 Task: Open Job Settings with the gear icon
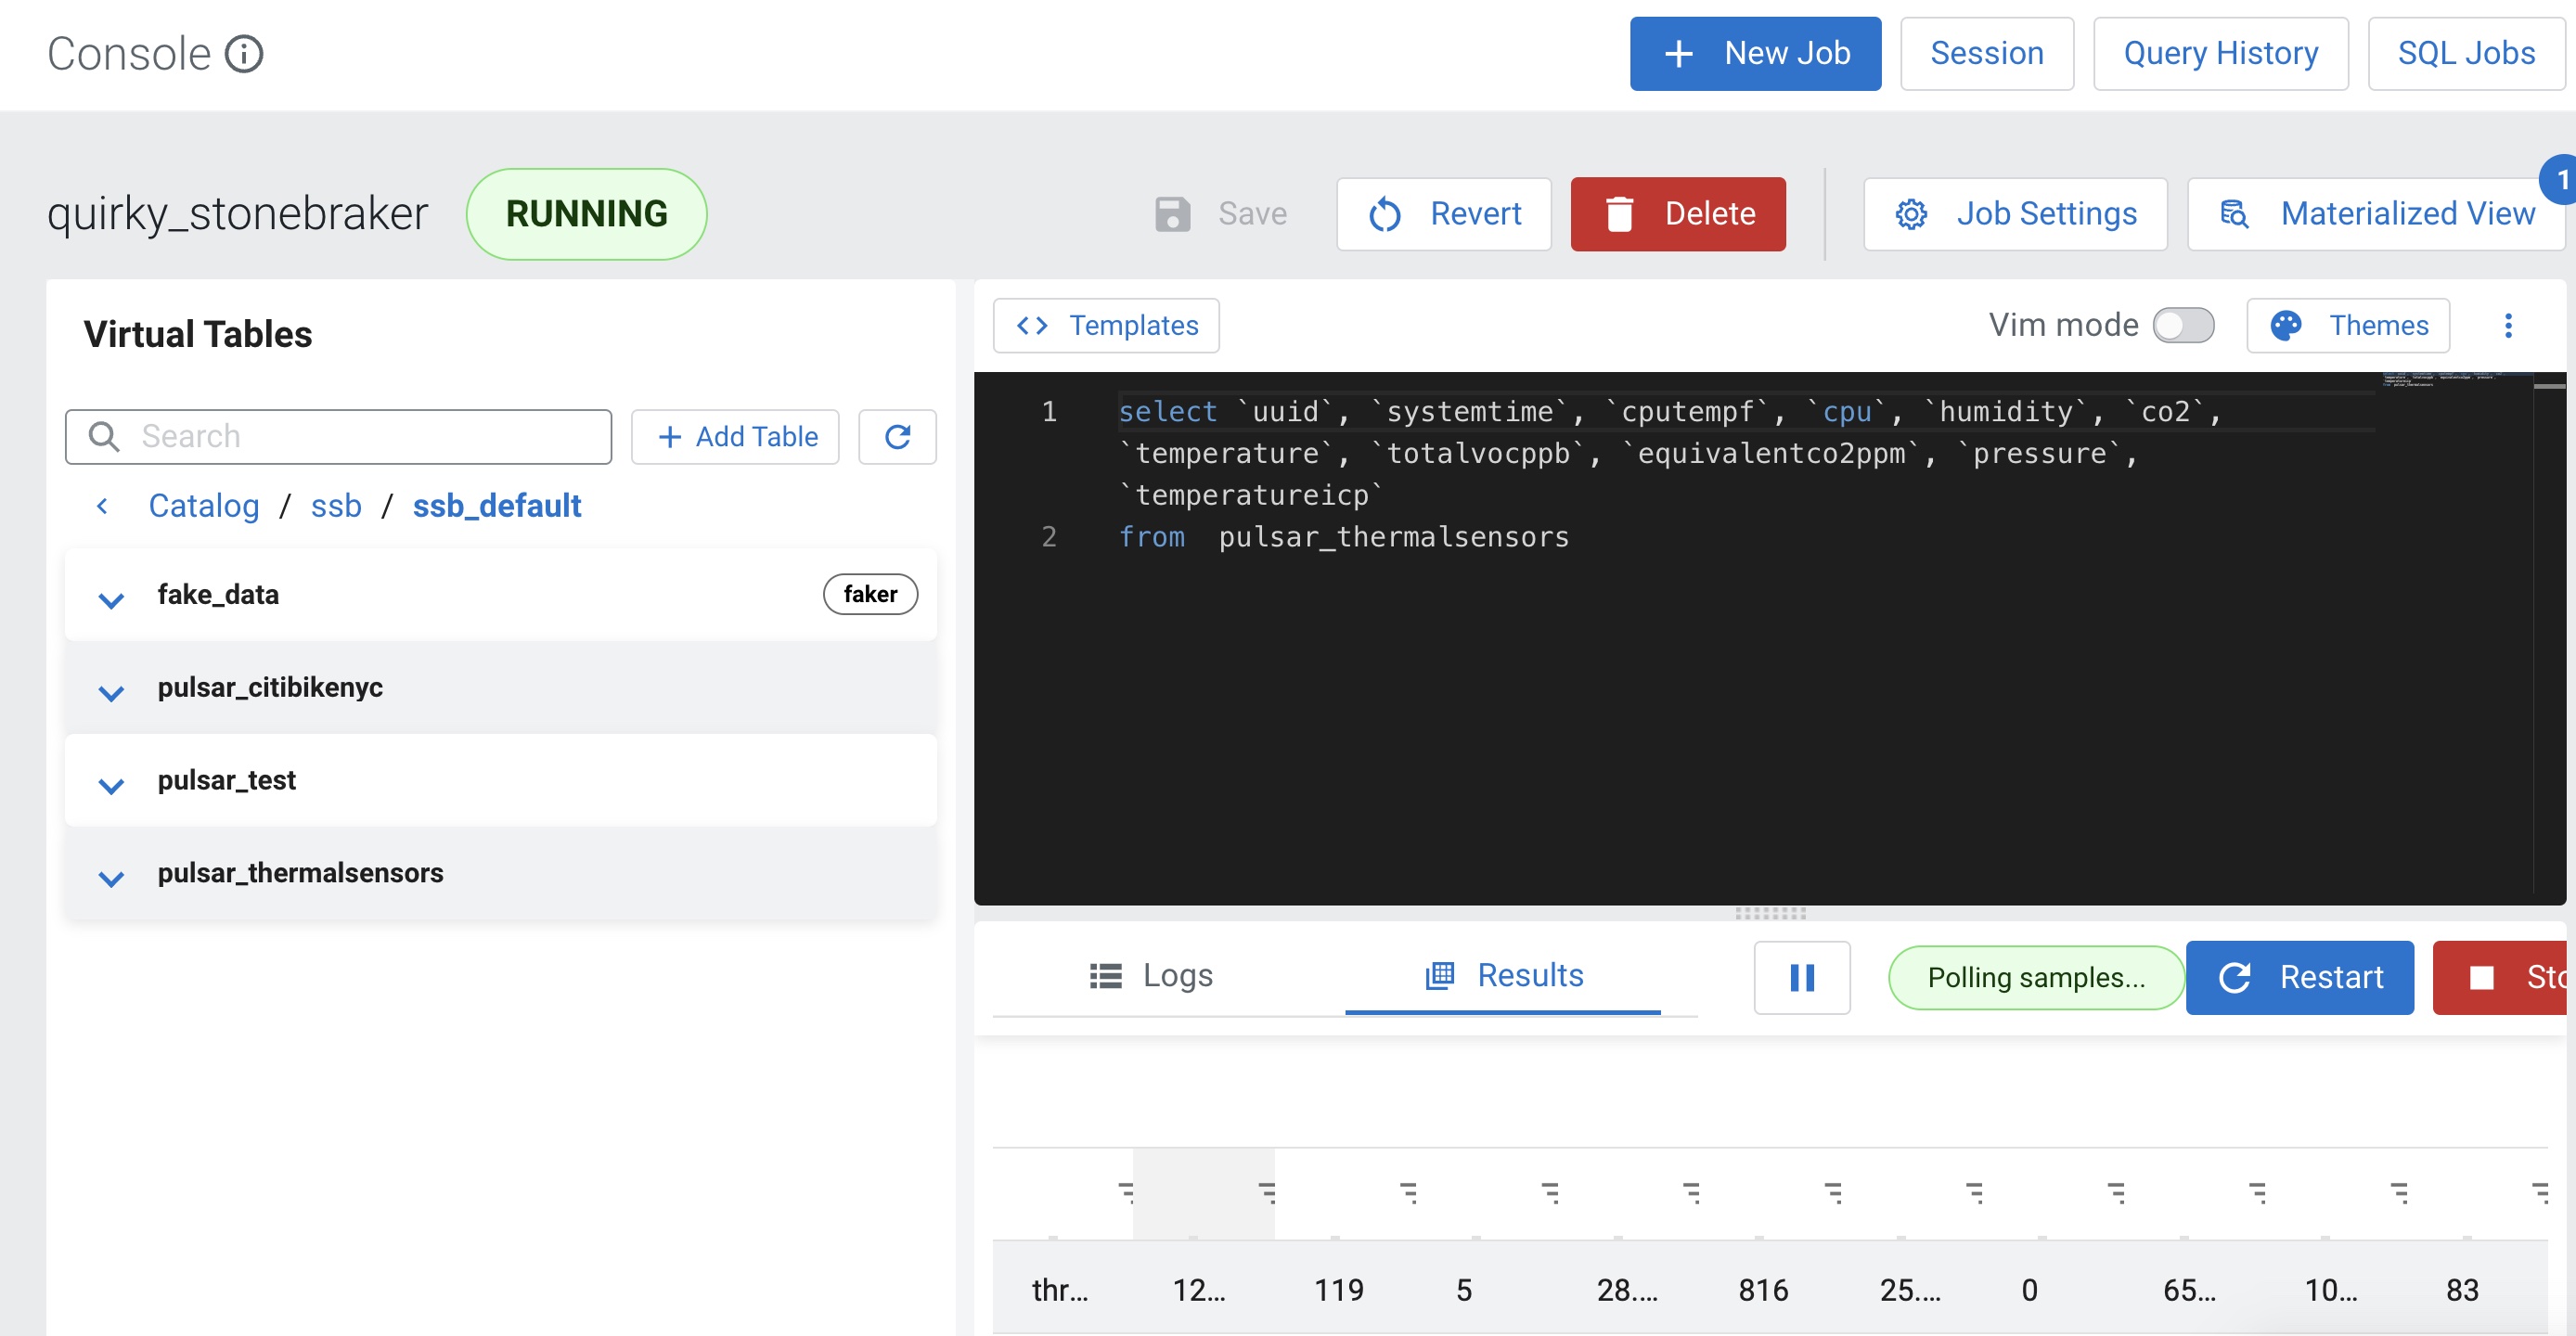tap(2015, 213)
